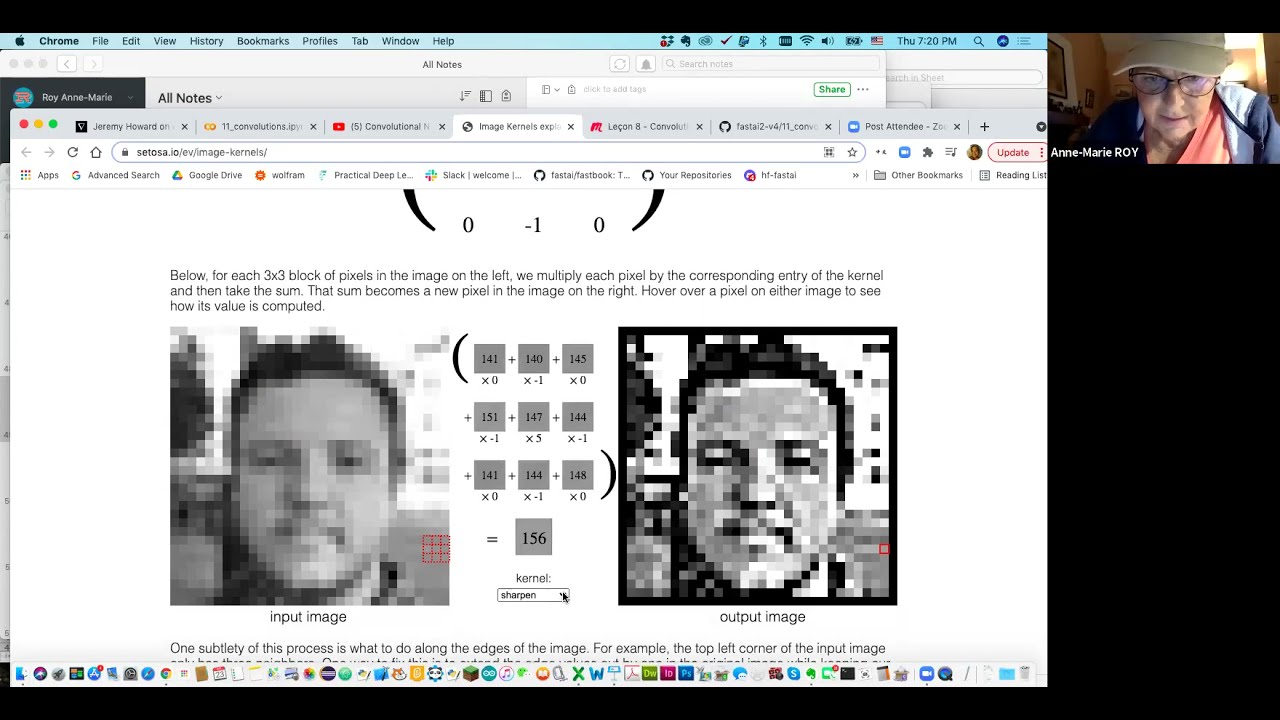This screenshot has width=1280, height=720.
Task: Open Chrome extensions puzzle icon
Action: [x=927, y=152]
